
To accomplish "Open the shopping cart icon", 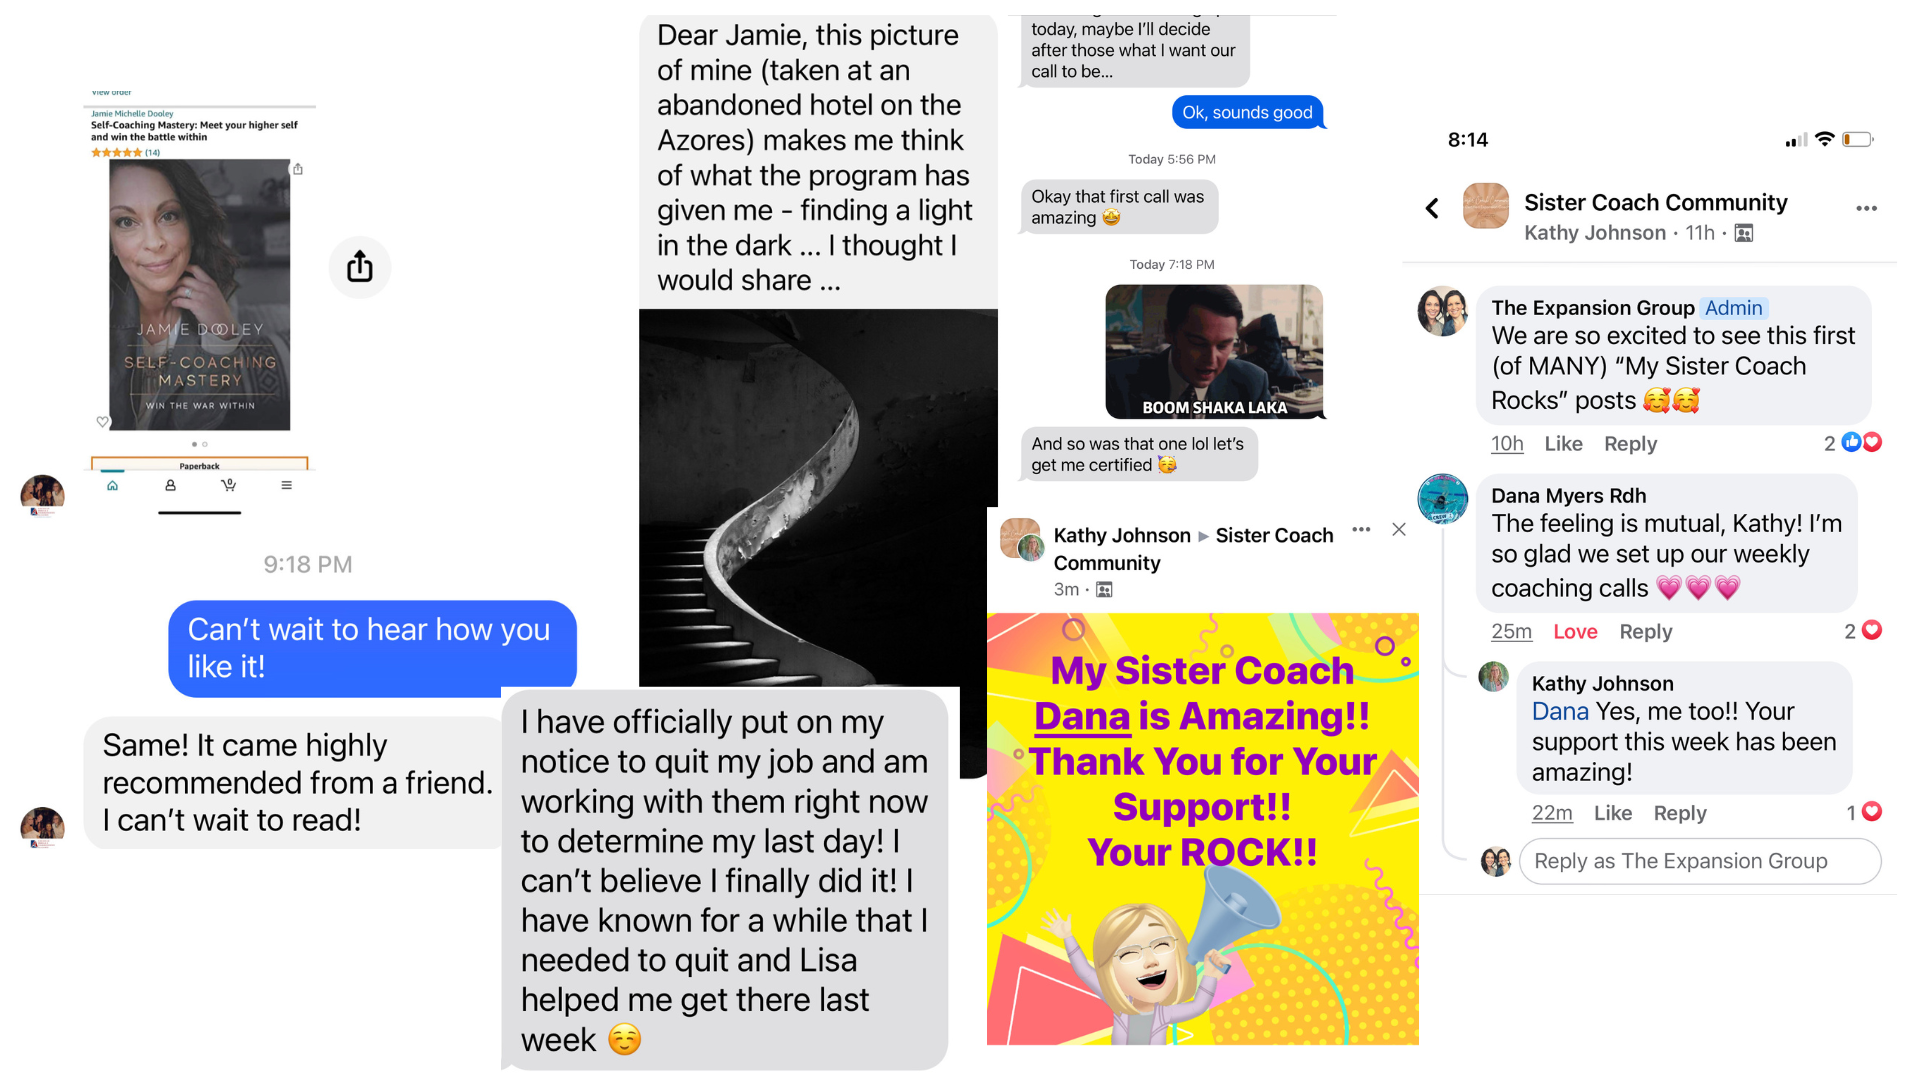I will [x=229, y=485].
